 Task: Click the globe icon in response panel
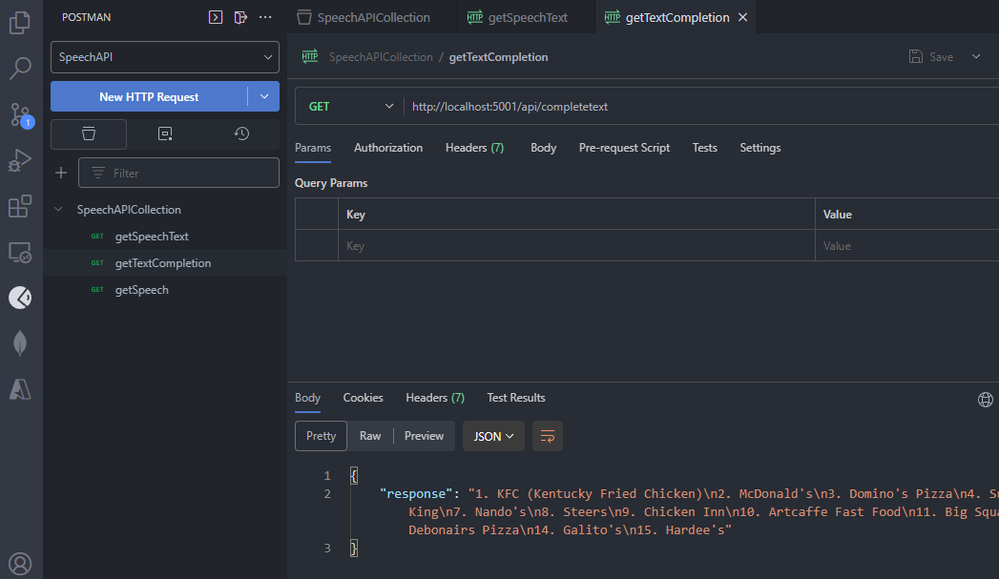click(x=985, y=399)
